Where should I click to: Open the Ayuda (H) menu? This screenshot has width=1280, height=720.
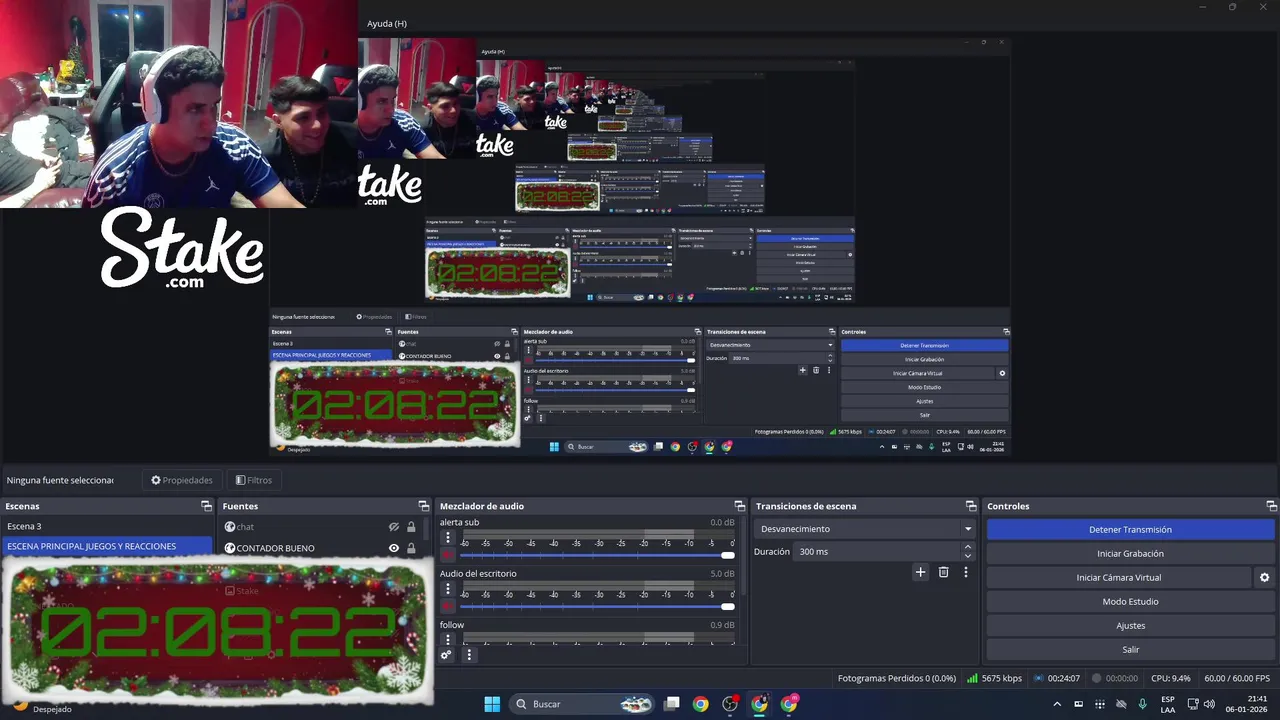pos(387,23)
